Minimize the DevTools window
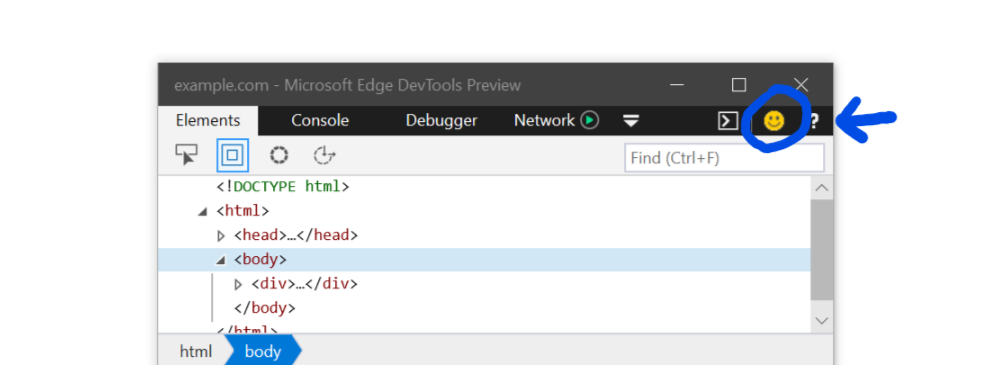 [677, 84]
